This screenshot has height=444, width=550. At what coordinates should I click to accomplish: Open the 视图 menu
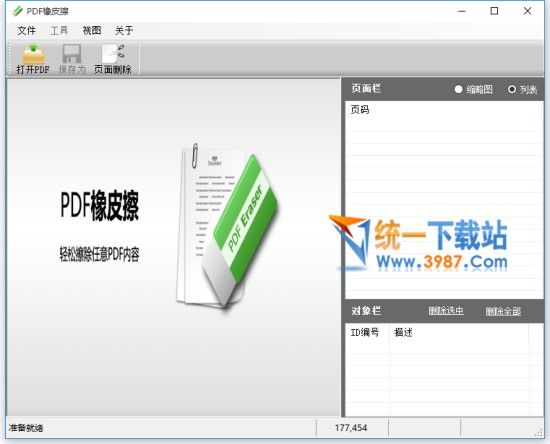click(92, 31)
